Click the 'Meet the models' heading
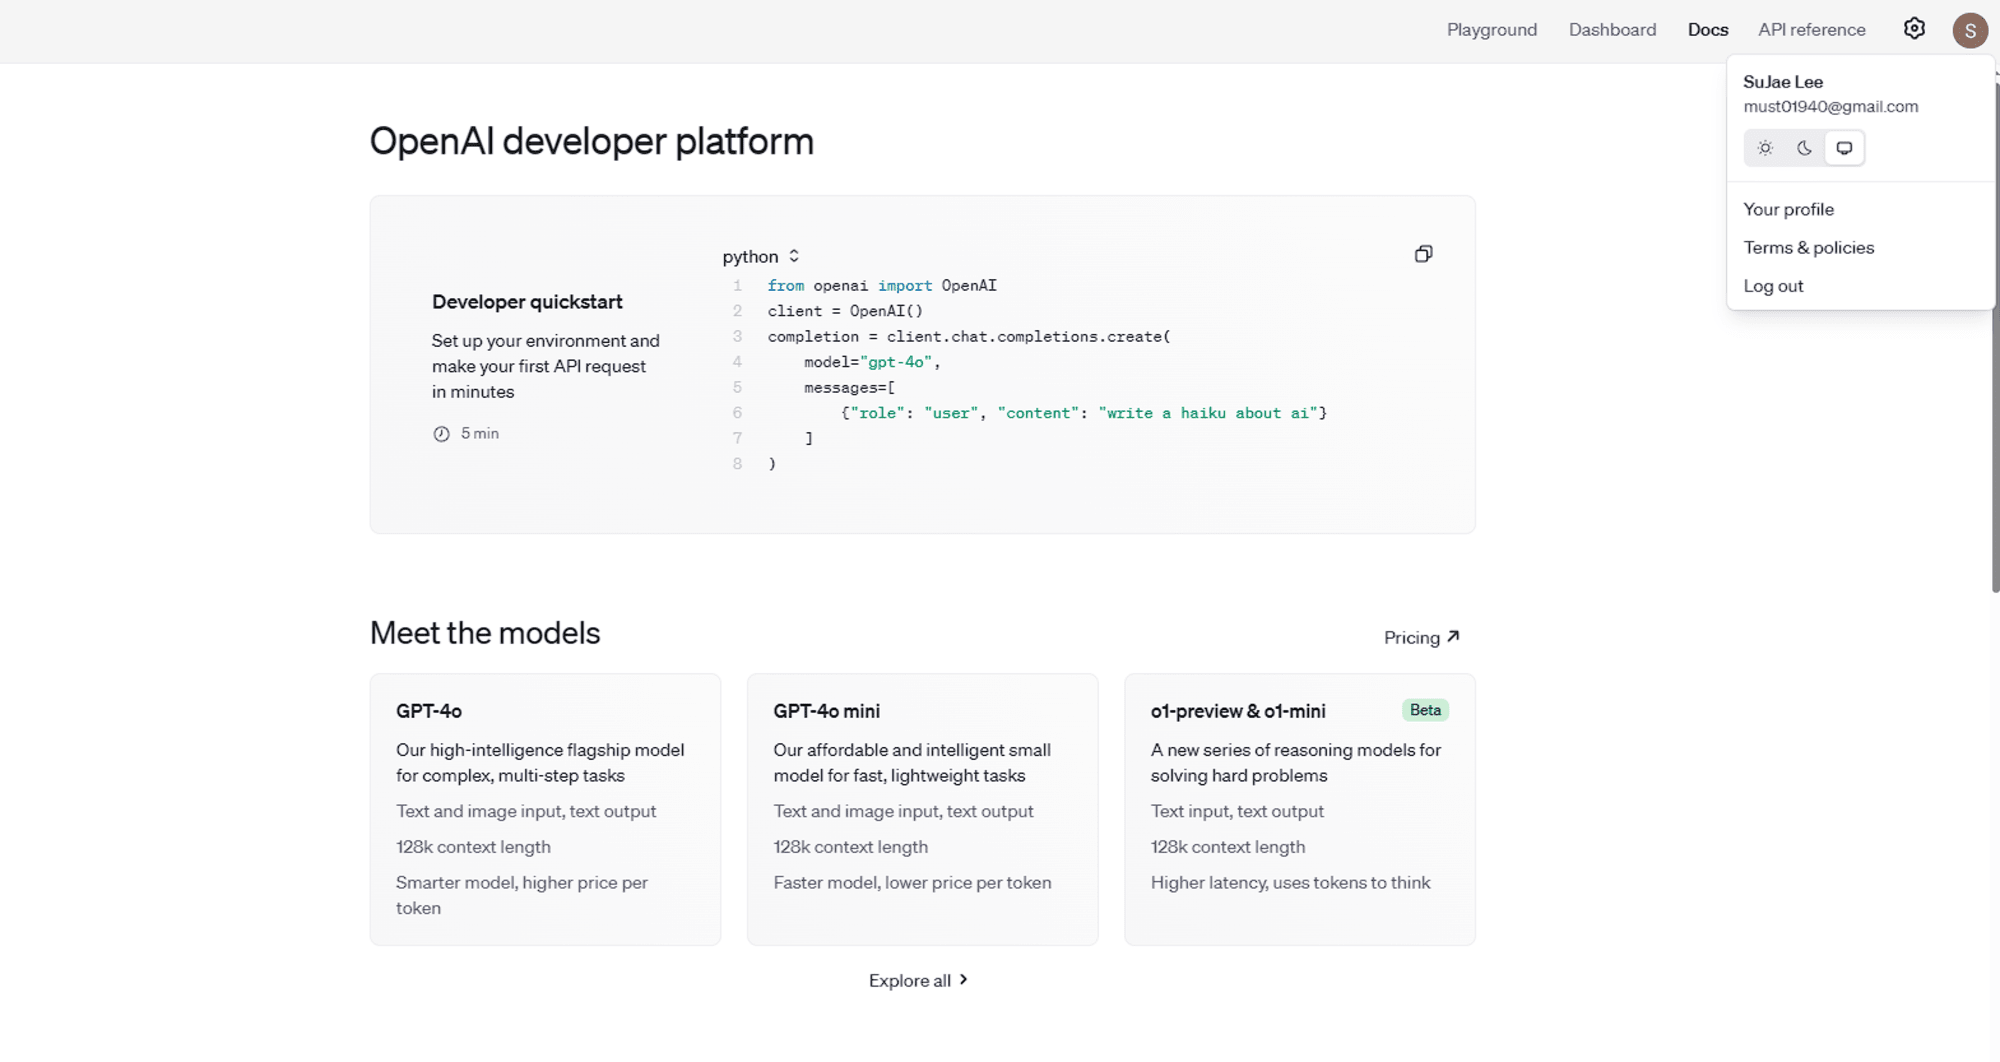 485,633
